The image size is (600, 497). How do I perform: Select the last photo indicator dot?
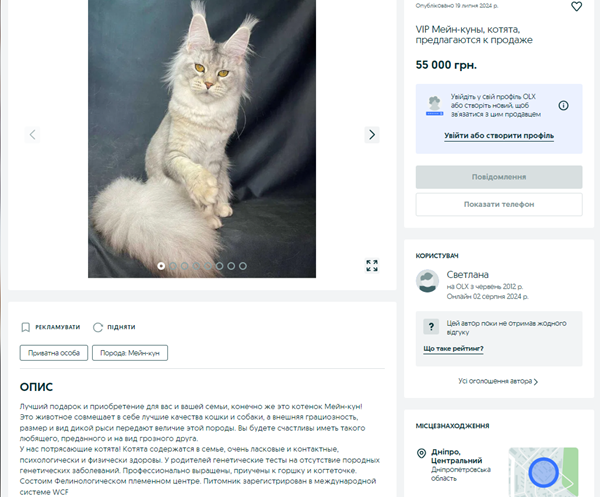click(243, 266)
